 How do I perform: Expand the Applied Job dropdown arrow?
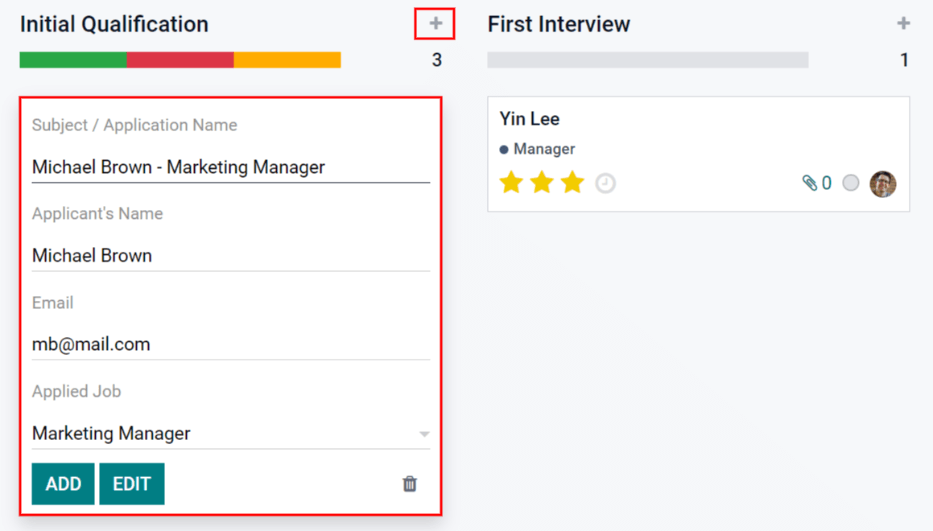click(424, 434)
